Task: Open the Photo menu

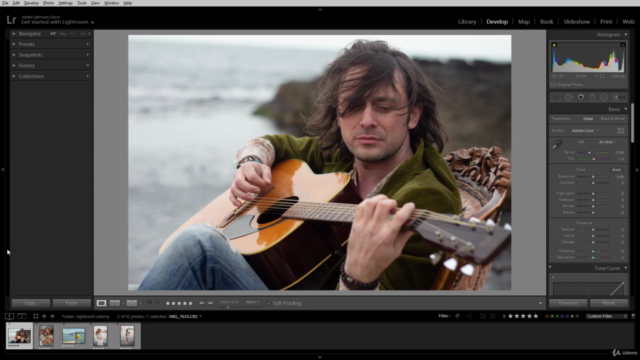Action: tap(48, 3)
